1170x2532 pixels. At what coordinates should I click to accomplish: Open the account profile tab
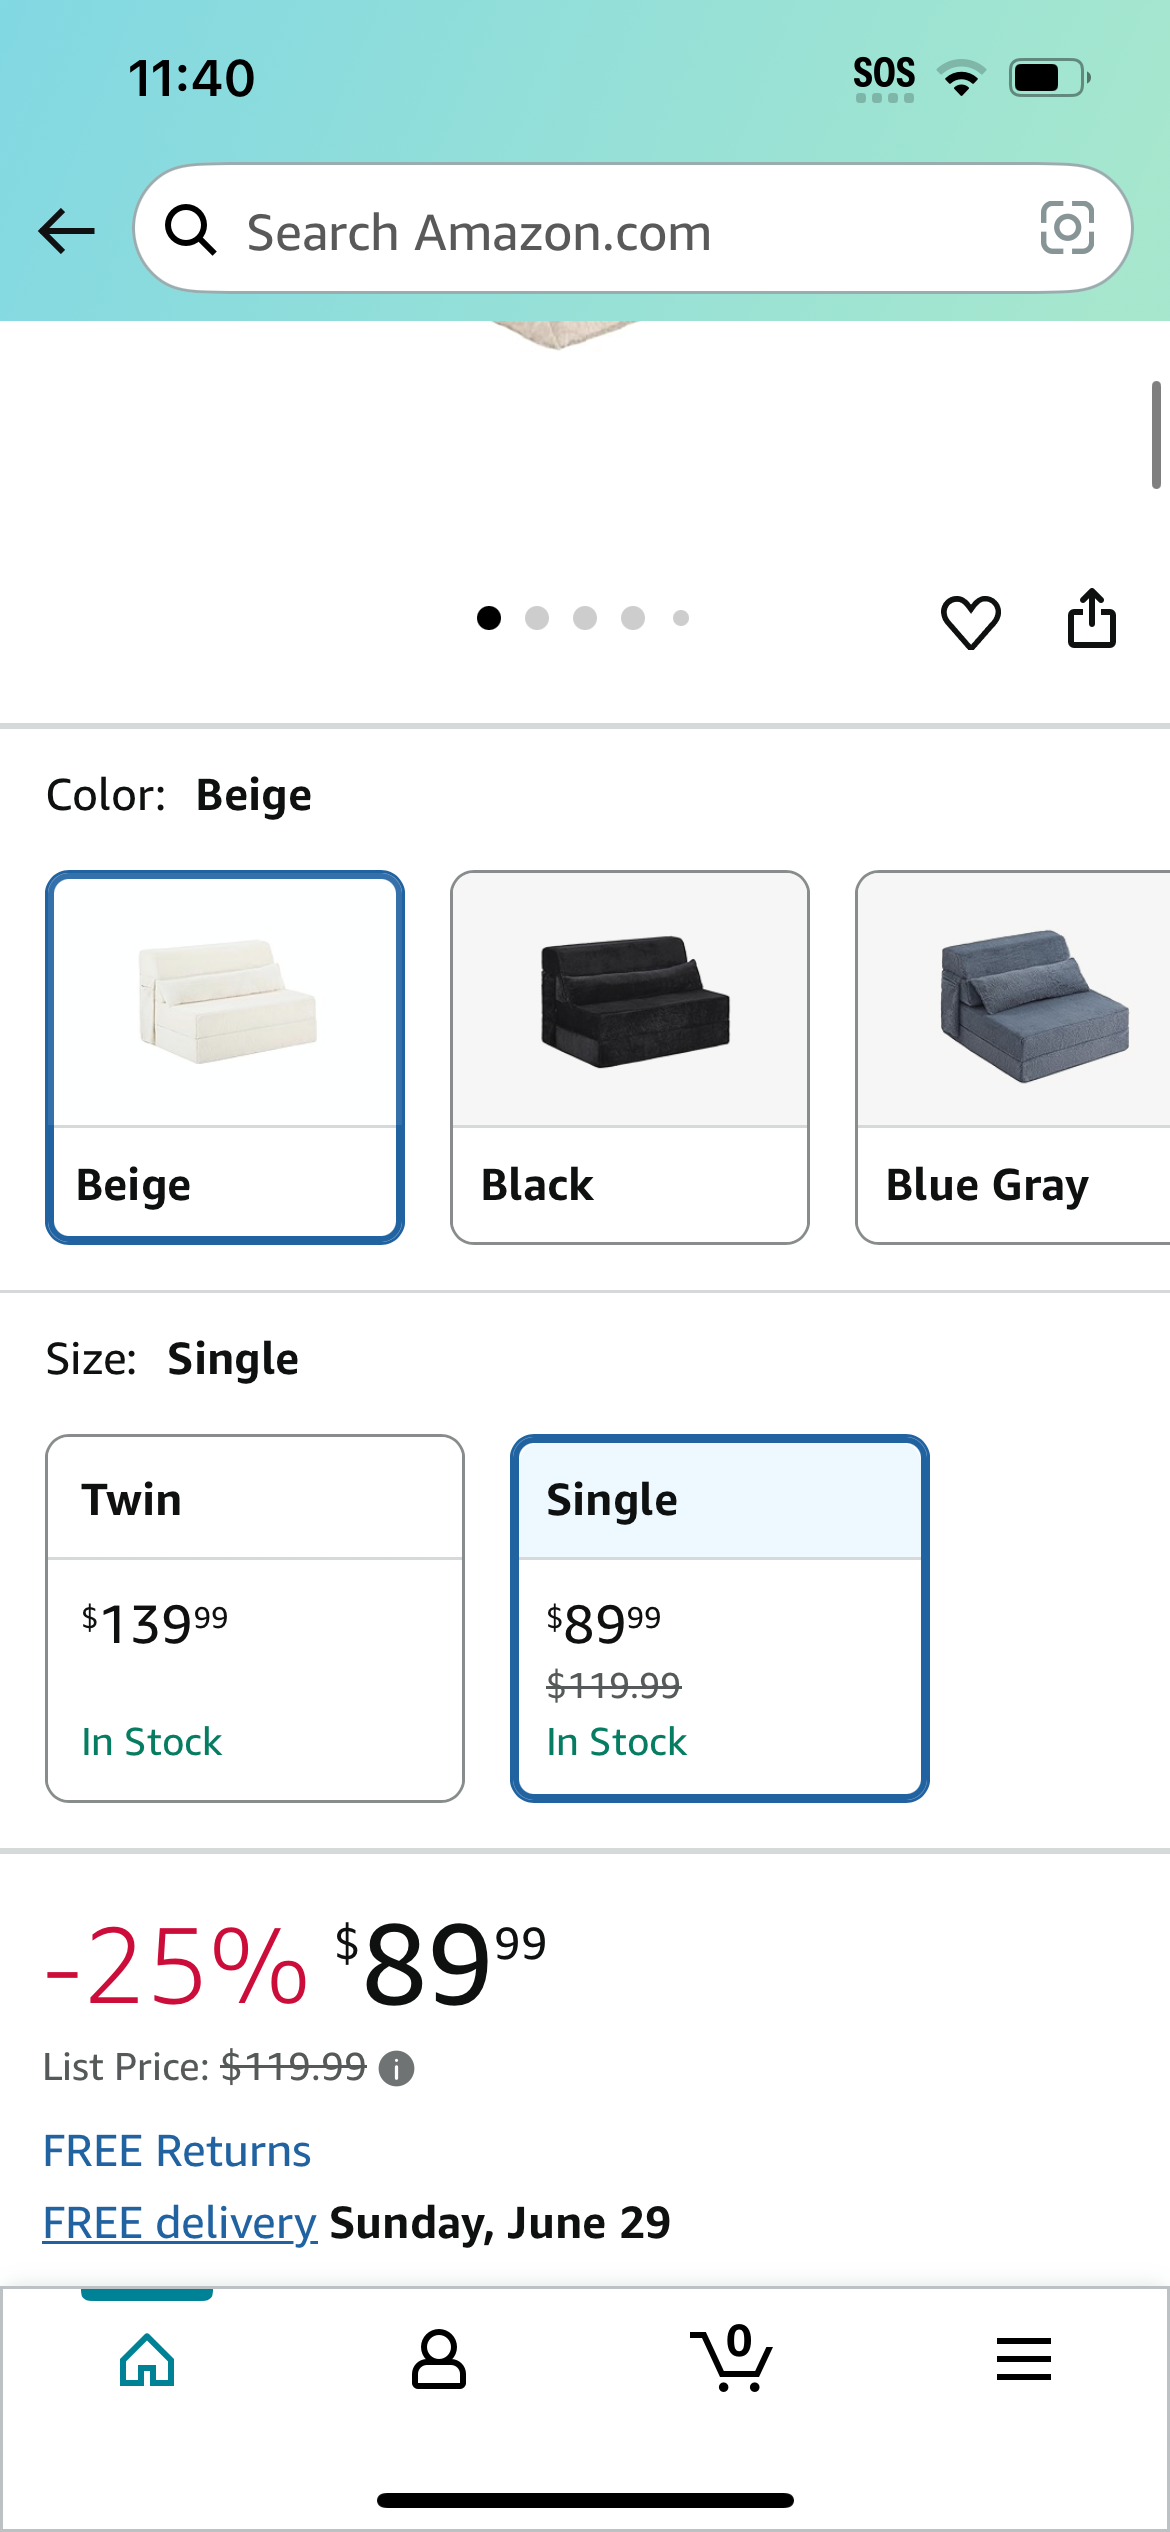438,2360
